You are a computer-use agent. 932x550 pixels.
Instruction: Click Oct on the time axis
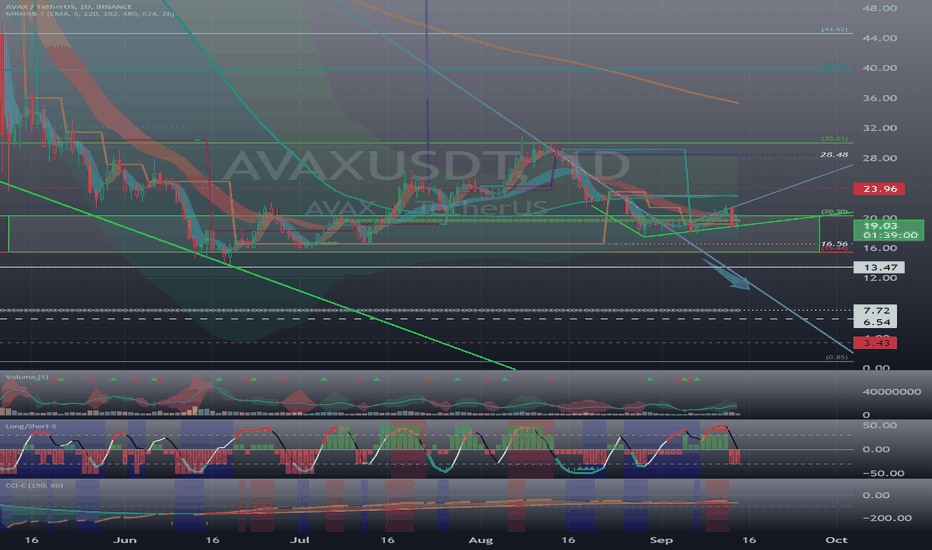click(837, 540)
